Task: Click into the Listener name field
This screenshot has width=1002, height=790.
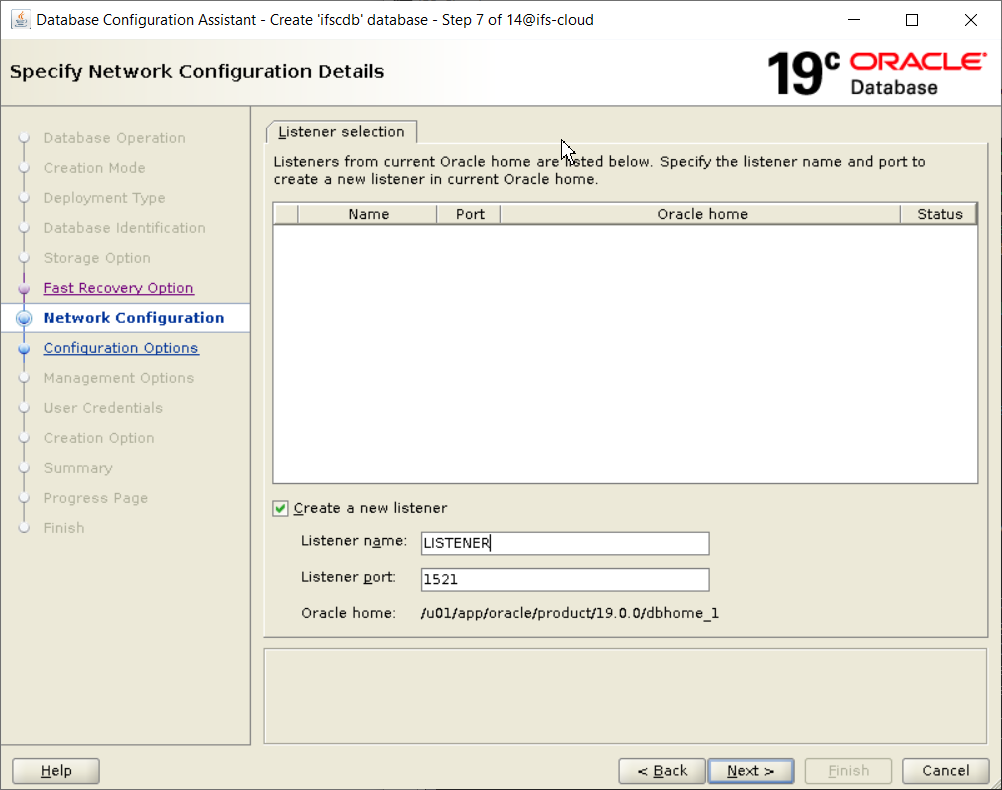Action: coord(565,543)
